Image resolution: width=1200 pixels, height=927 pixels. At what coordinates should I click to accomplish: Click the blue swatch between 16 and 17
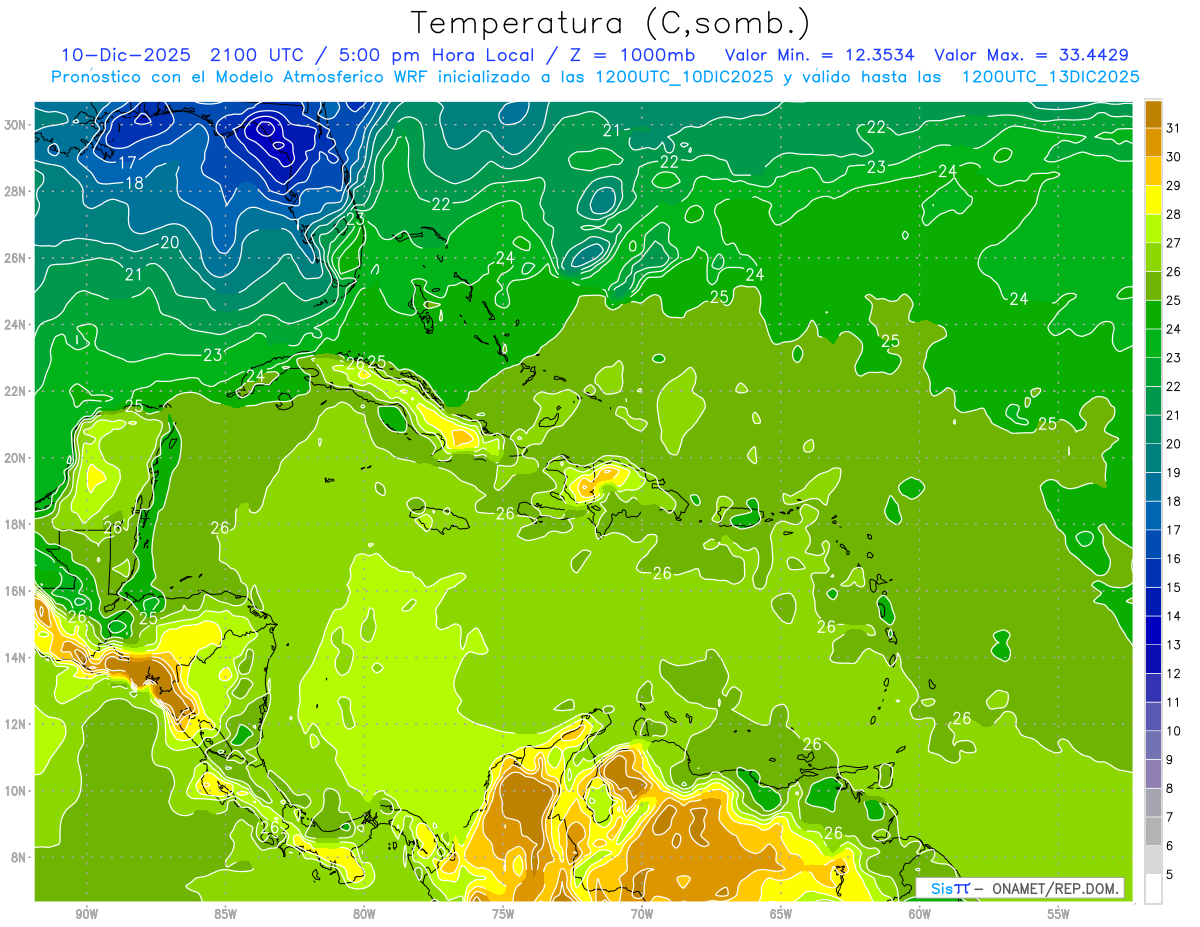click(1153, 544)
